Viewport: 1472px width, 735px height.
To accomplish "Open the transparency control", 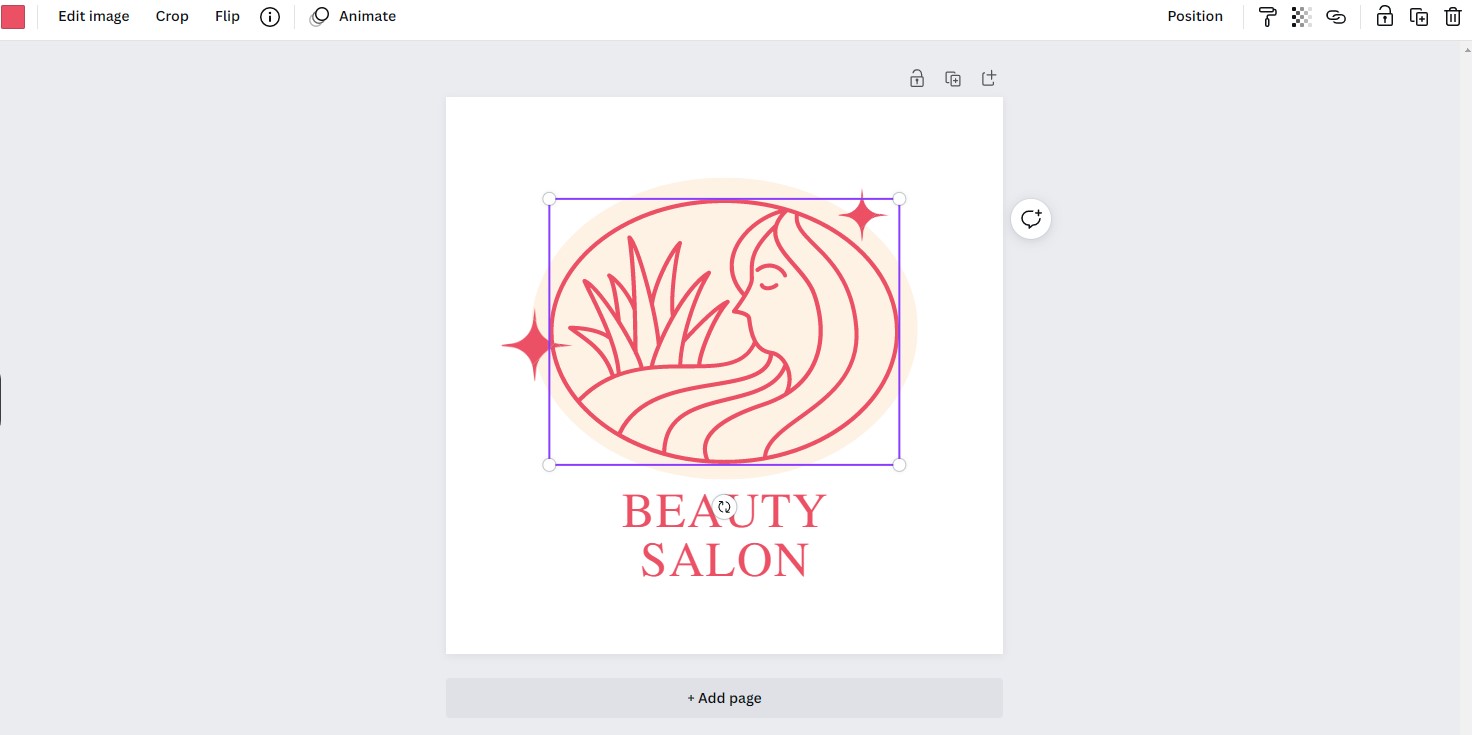I will [x=1301, y=16].
